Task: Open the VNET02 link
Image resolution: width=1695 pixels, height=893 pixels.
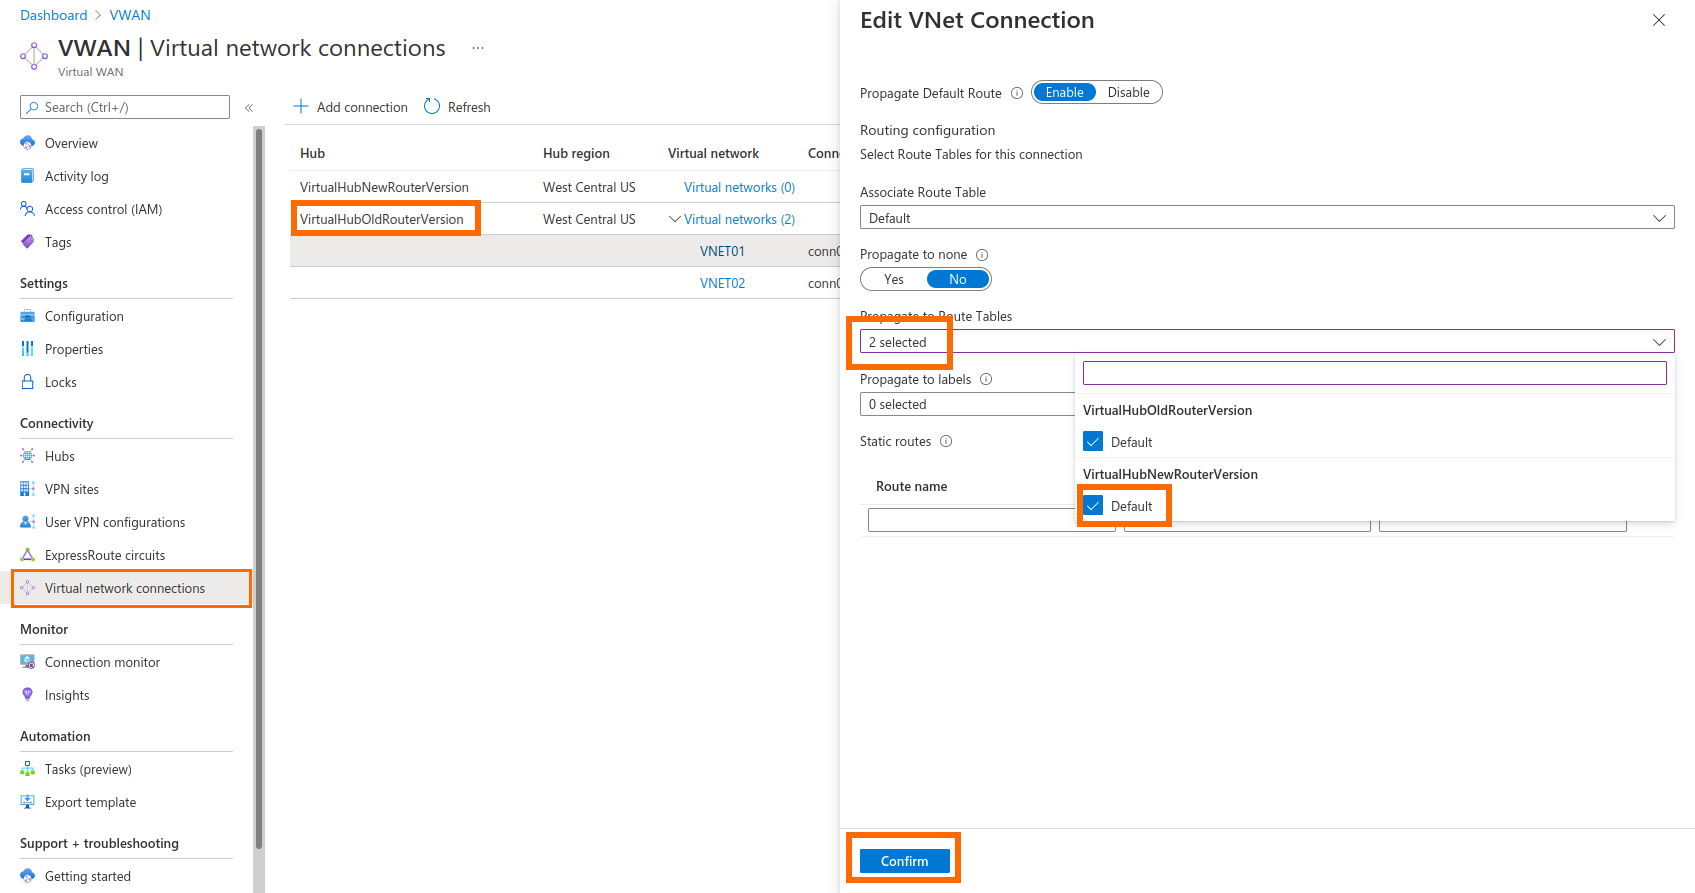Action: point(722,283)
